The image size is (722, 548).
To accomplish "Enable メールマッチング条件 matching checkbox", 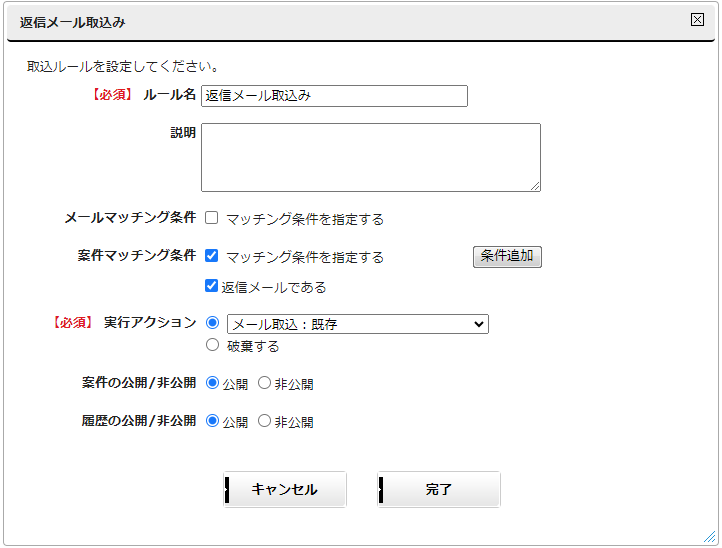I will pyautogui.click(x=211, y=218).
